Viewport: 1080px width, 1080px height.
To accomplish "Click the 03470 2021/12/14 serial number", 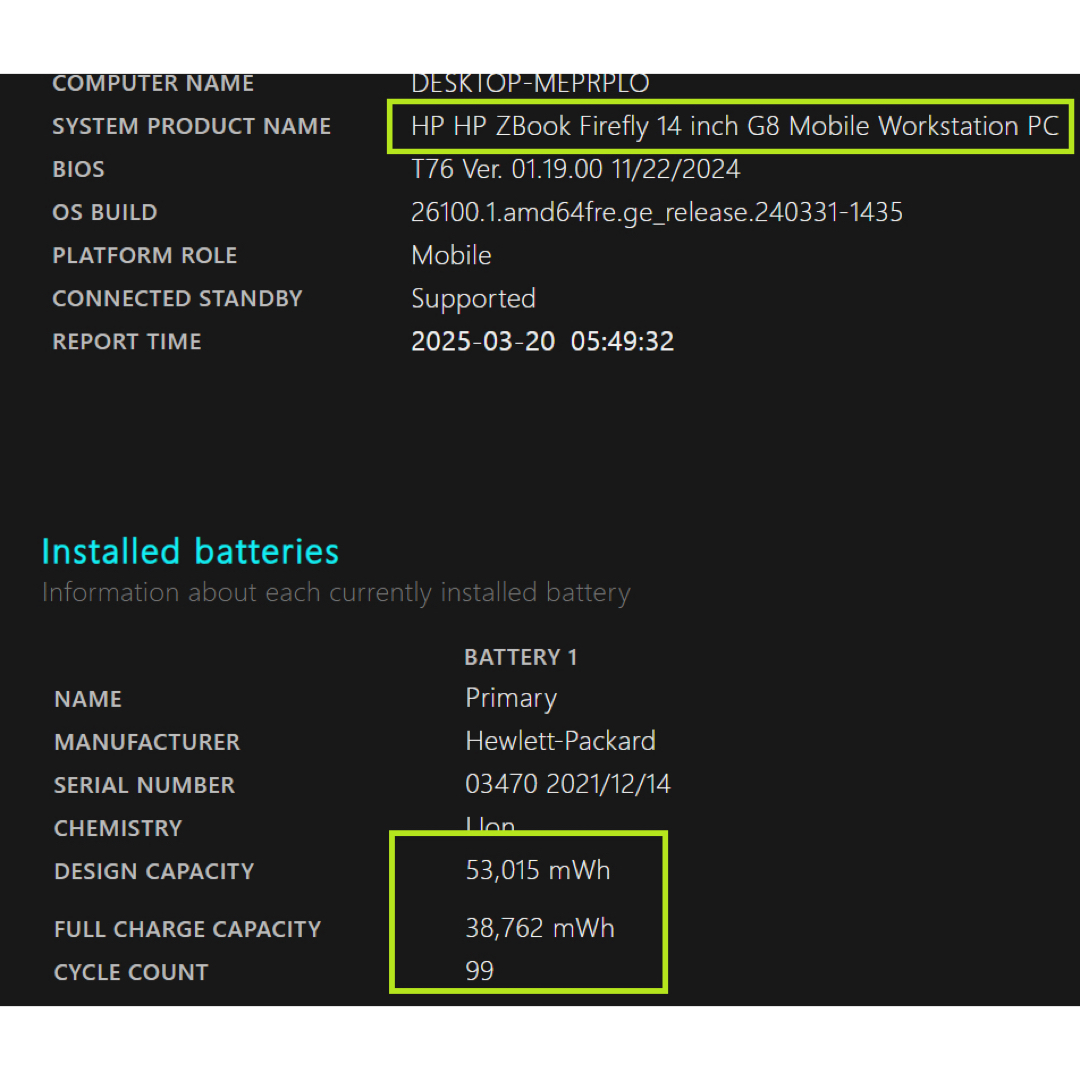I will click(568, 785).
